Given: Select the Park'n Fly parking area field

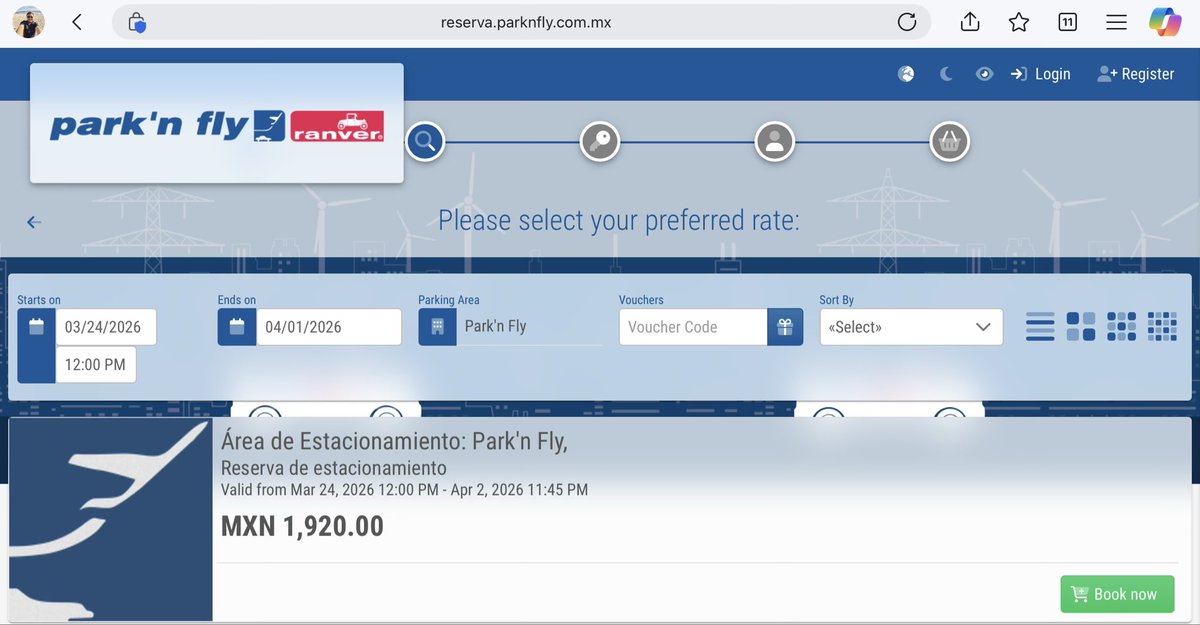Looking at the screenshot, I should [530, 327].
